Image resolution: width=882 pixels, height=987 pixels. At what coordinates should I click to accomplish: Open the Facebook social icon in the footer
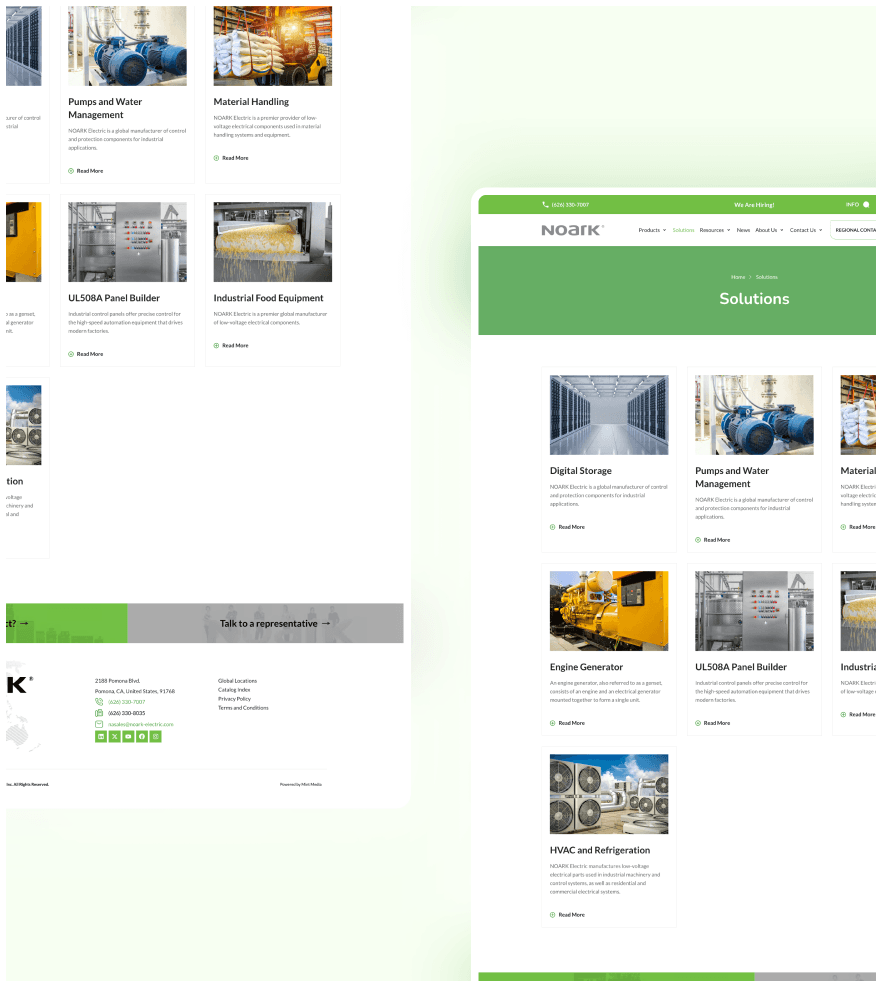[x=142, y=736]
